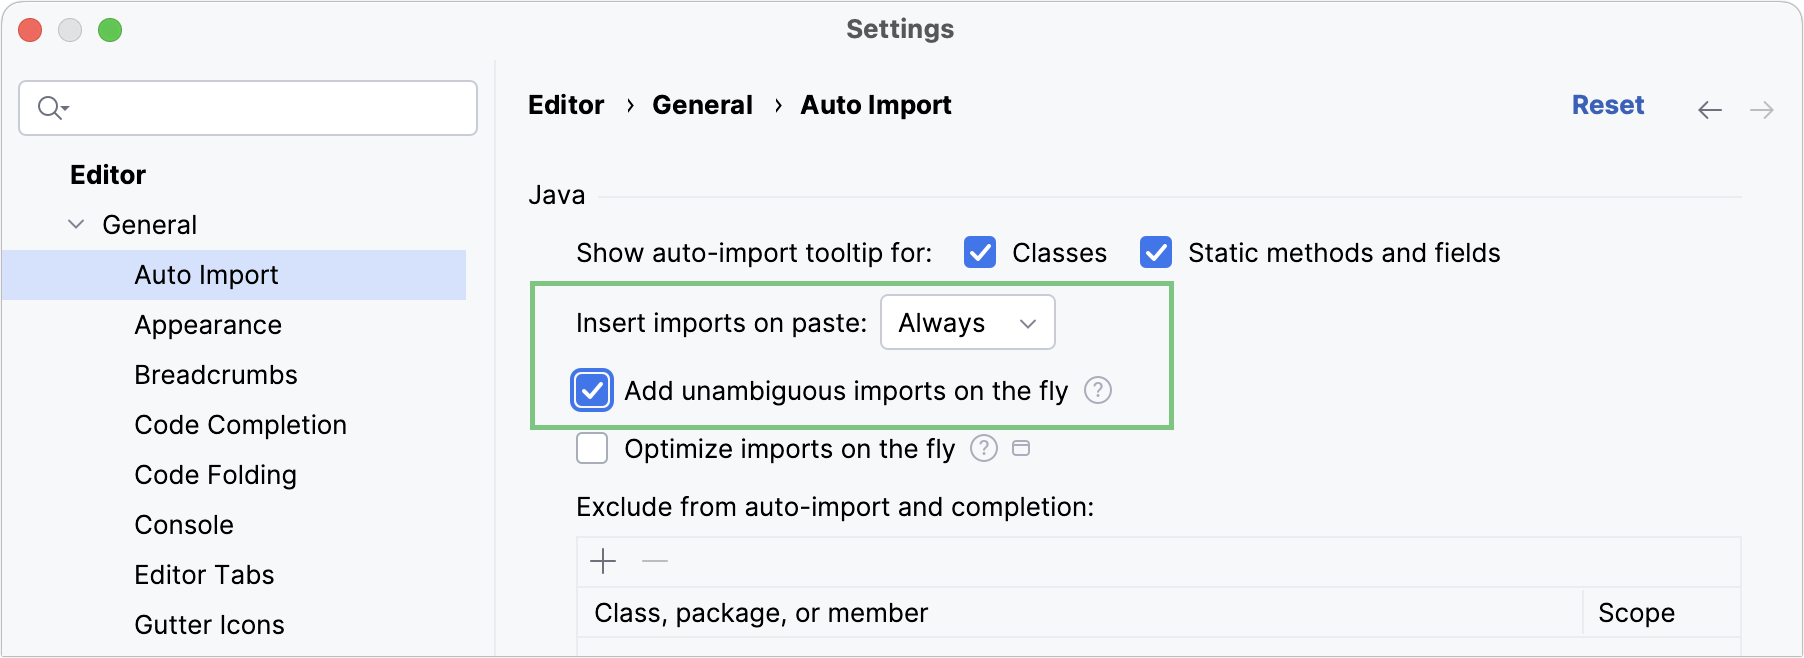Open the Insert imports on paste dropdown
Image resolution: width=1804 pixels, height=658 pixels.
[967, 322]
